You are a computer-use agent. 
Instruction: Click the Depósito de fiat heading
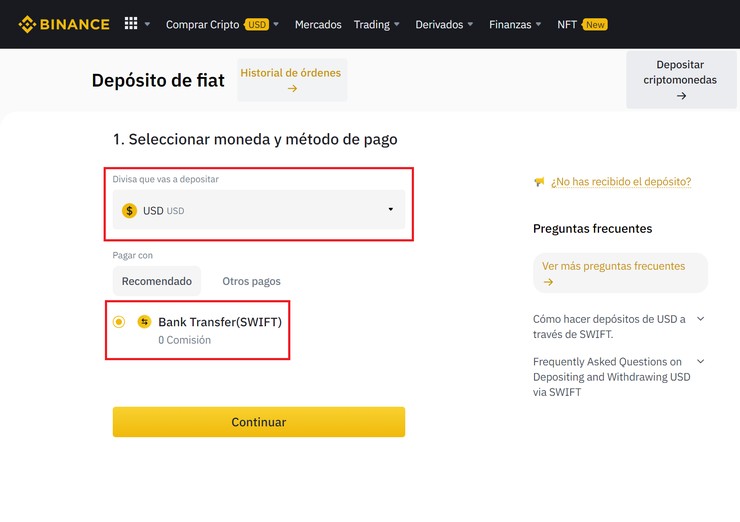[x=158, y=80]
